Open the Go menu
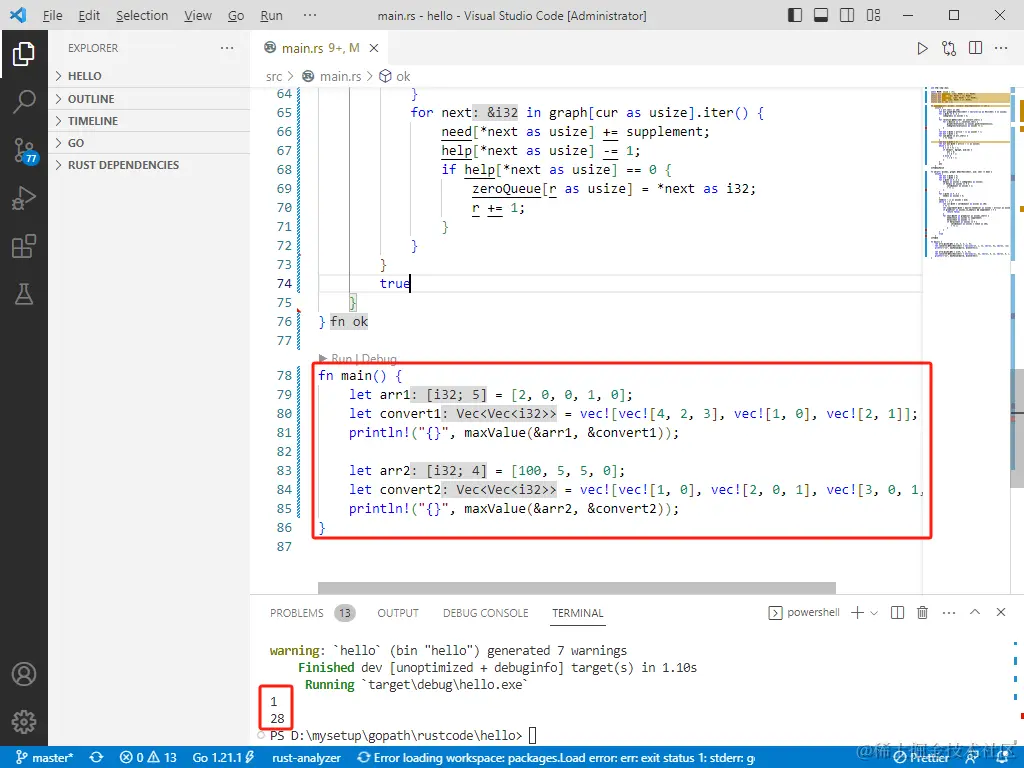The width and height of the screenshot is (1024, 768). tap(236, 15)
